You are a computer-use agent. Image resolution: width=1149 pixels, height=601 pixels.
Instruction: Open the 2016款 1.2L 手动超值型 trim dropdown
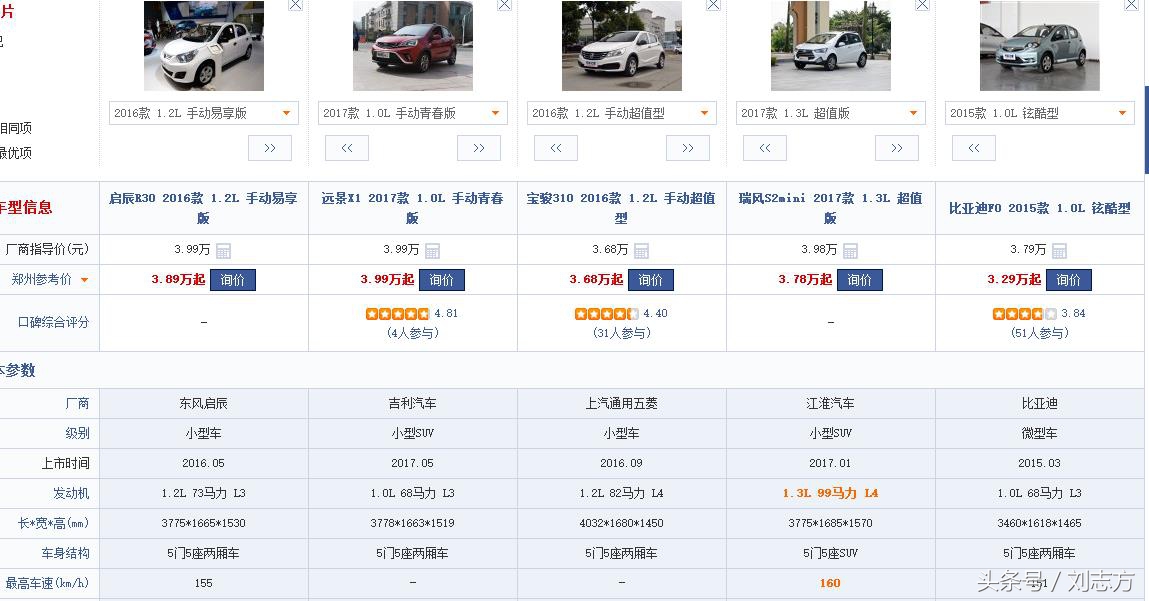coord(621,113)
